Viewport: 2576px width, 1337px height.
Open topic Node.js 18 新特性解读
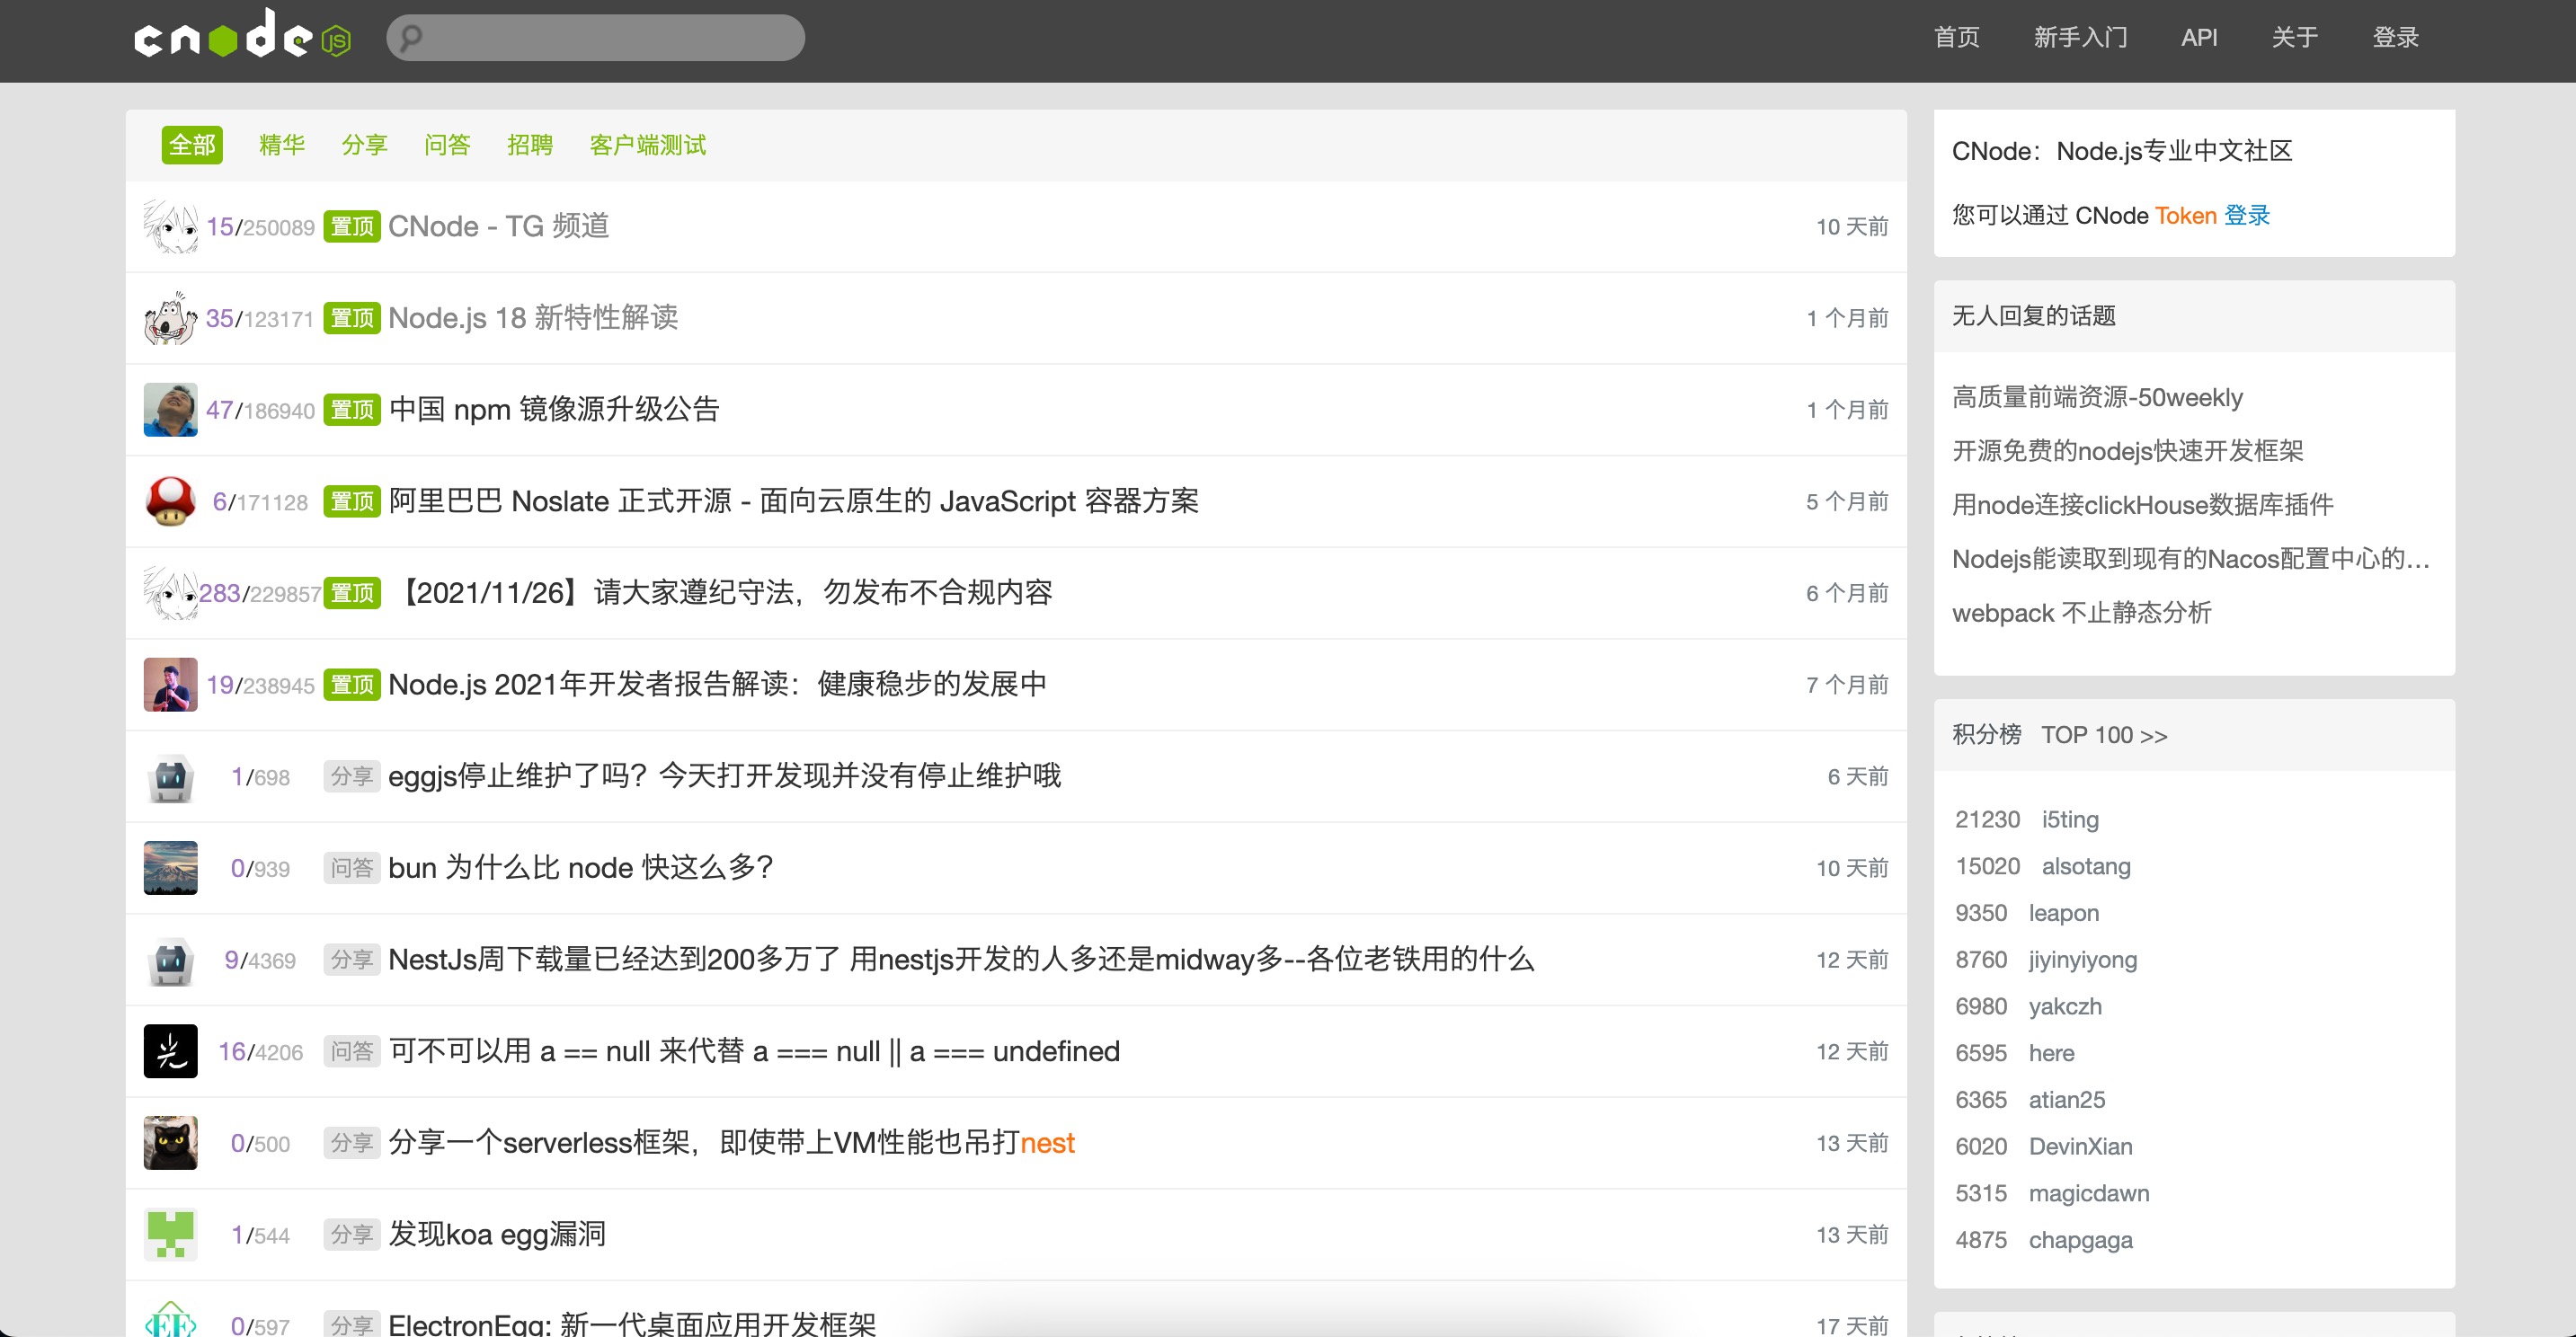coord(532,318)
